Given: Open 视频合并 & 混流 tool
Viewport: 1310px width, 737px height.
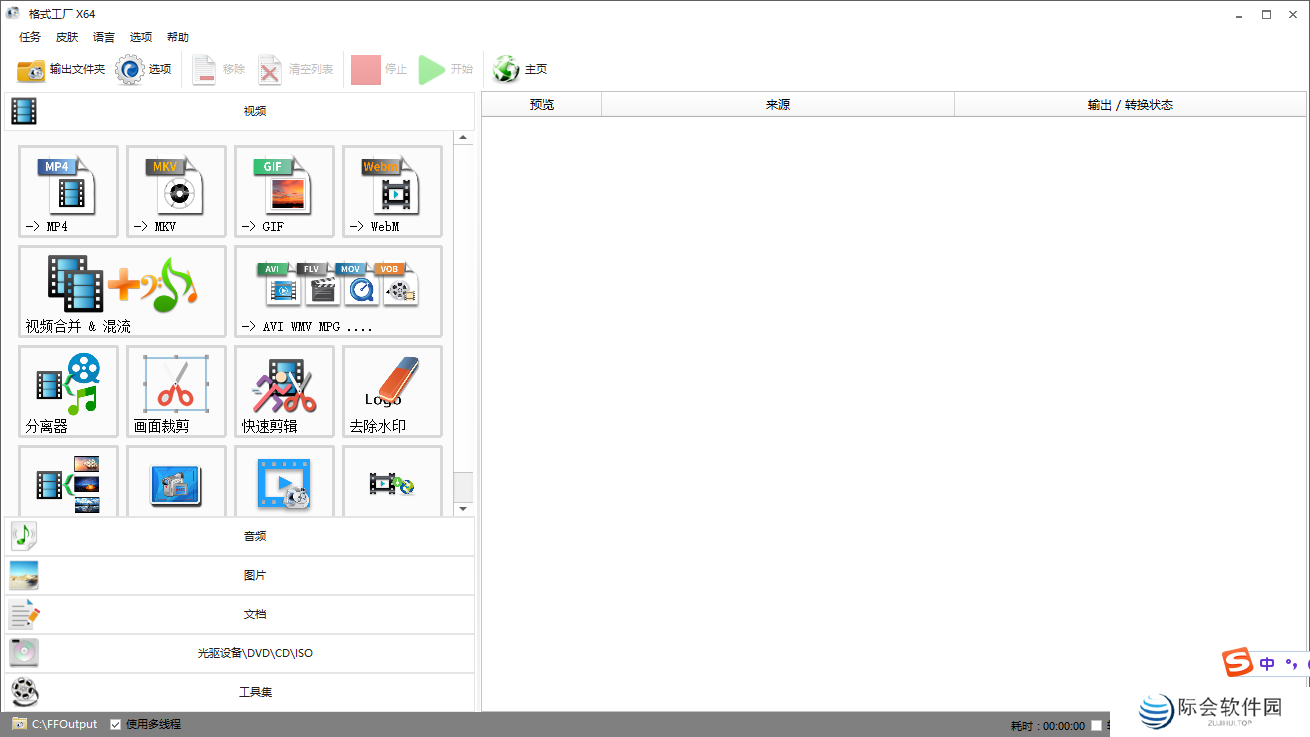Looking at the screenshot, I should pyautogui.click(x=122, y=291).
